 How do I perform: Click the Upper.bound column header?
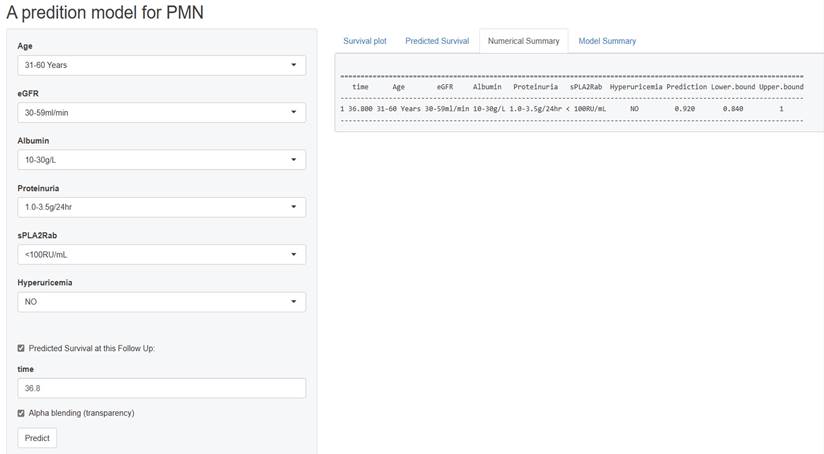(x=781, y=87)
